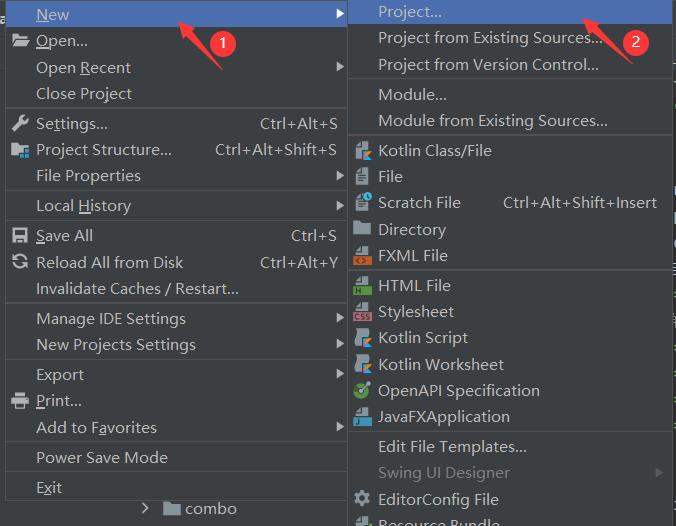The width and height of the screenshot is (676, 526).
Task: Choose Project... in the New submenu
Action: click(x=510, y=12)
